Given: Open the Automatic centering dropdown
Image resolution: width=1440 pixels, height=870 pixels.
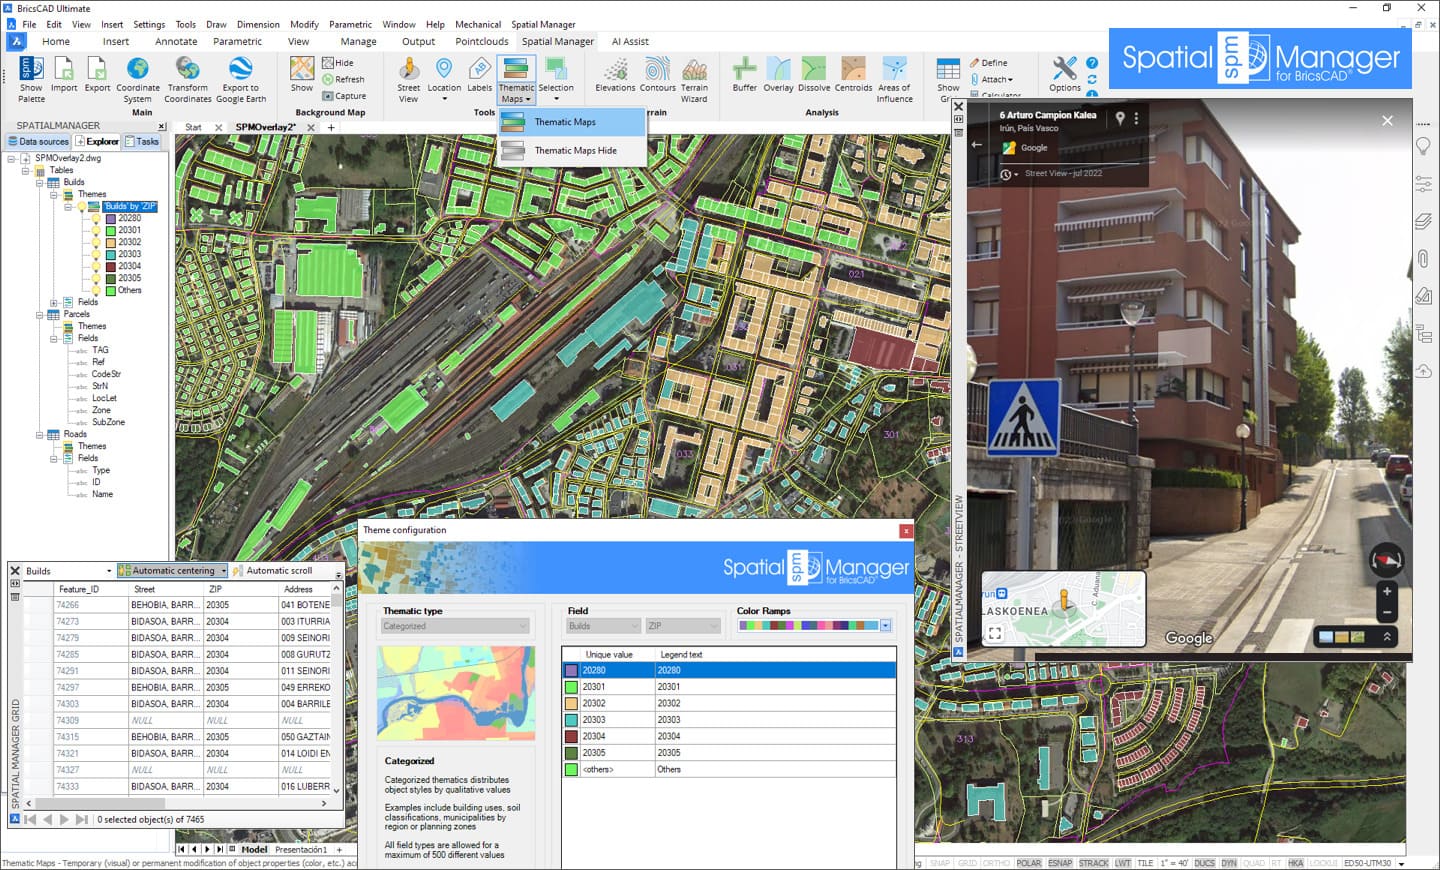Looking at the screenshot, I should click(223, 571).
